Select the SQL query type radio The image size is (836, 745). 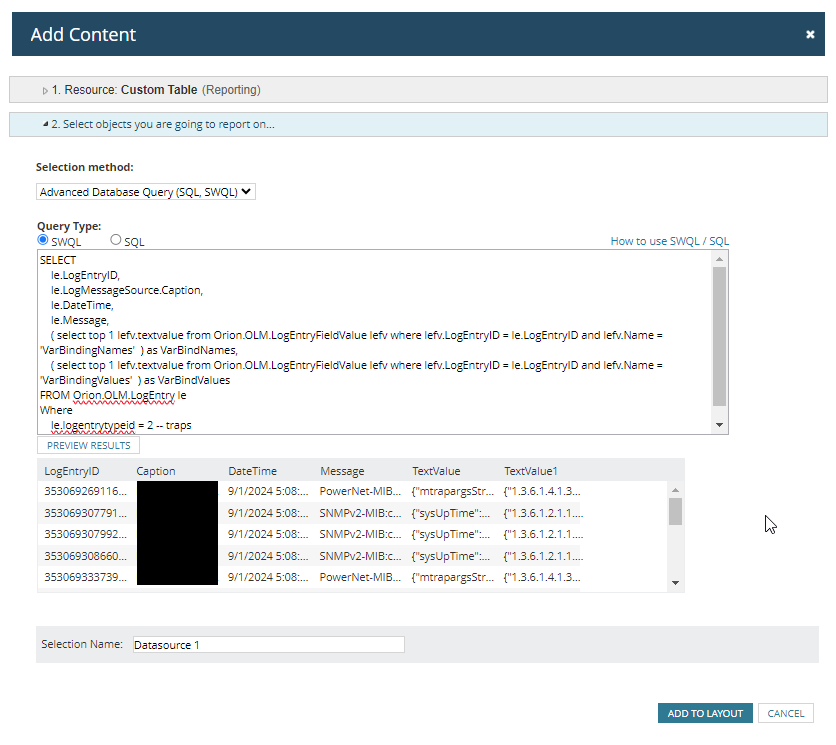[x=116, y=240]
